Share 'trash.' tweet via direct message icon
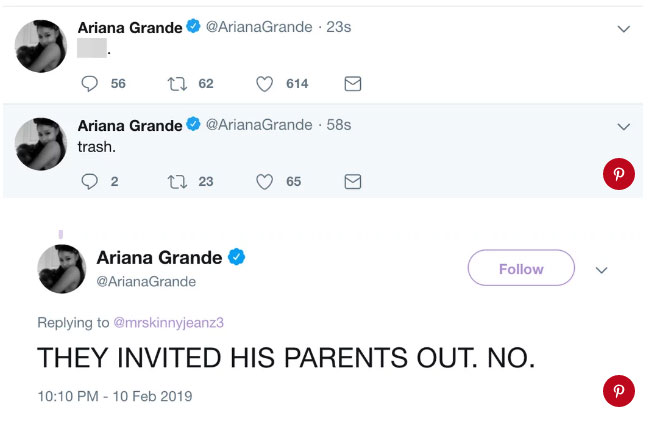 [352, 181]
